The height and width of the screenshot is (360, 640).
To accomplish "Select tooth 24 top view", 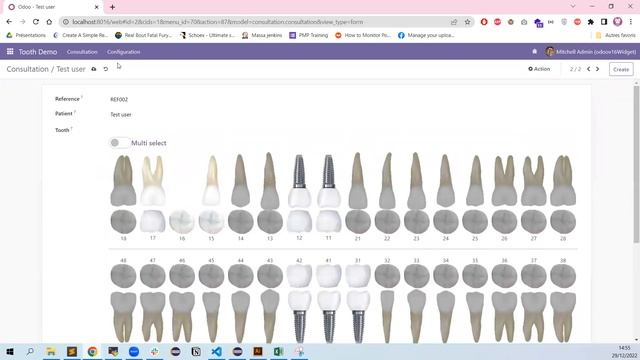I will tap(446, 222).
